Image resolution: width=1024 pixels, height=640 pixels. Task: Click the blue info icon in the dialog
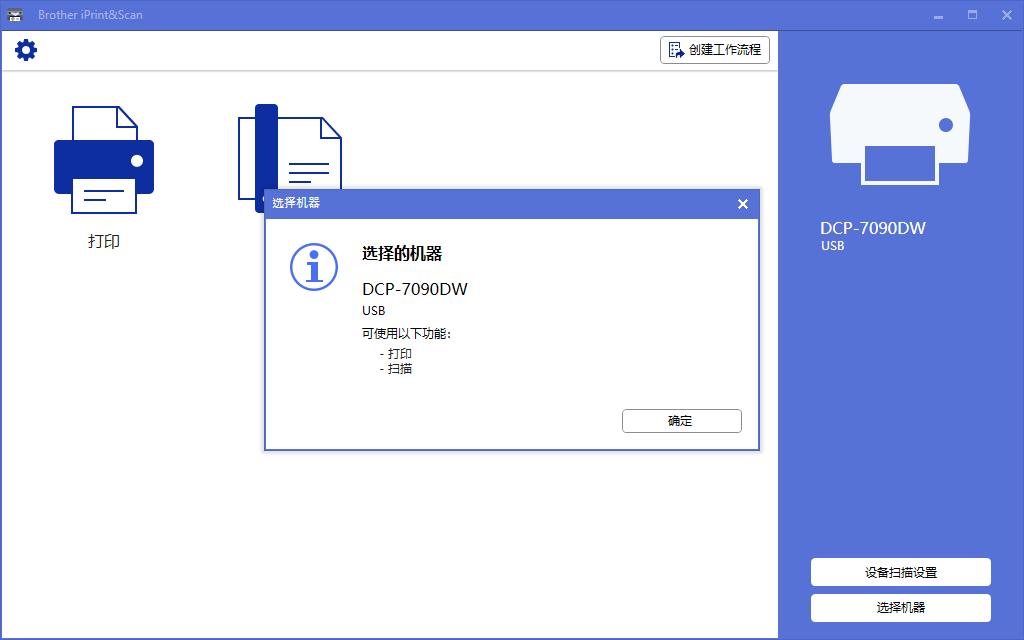(313, 267)
